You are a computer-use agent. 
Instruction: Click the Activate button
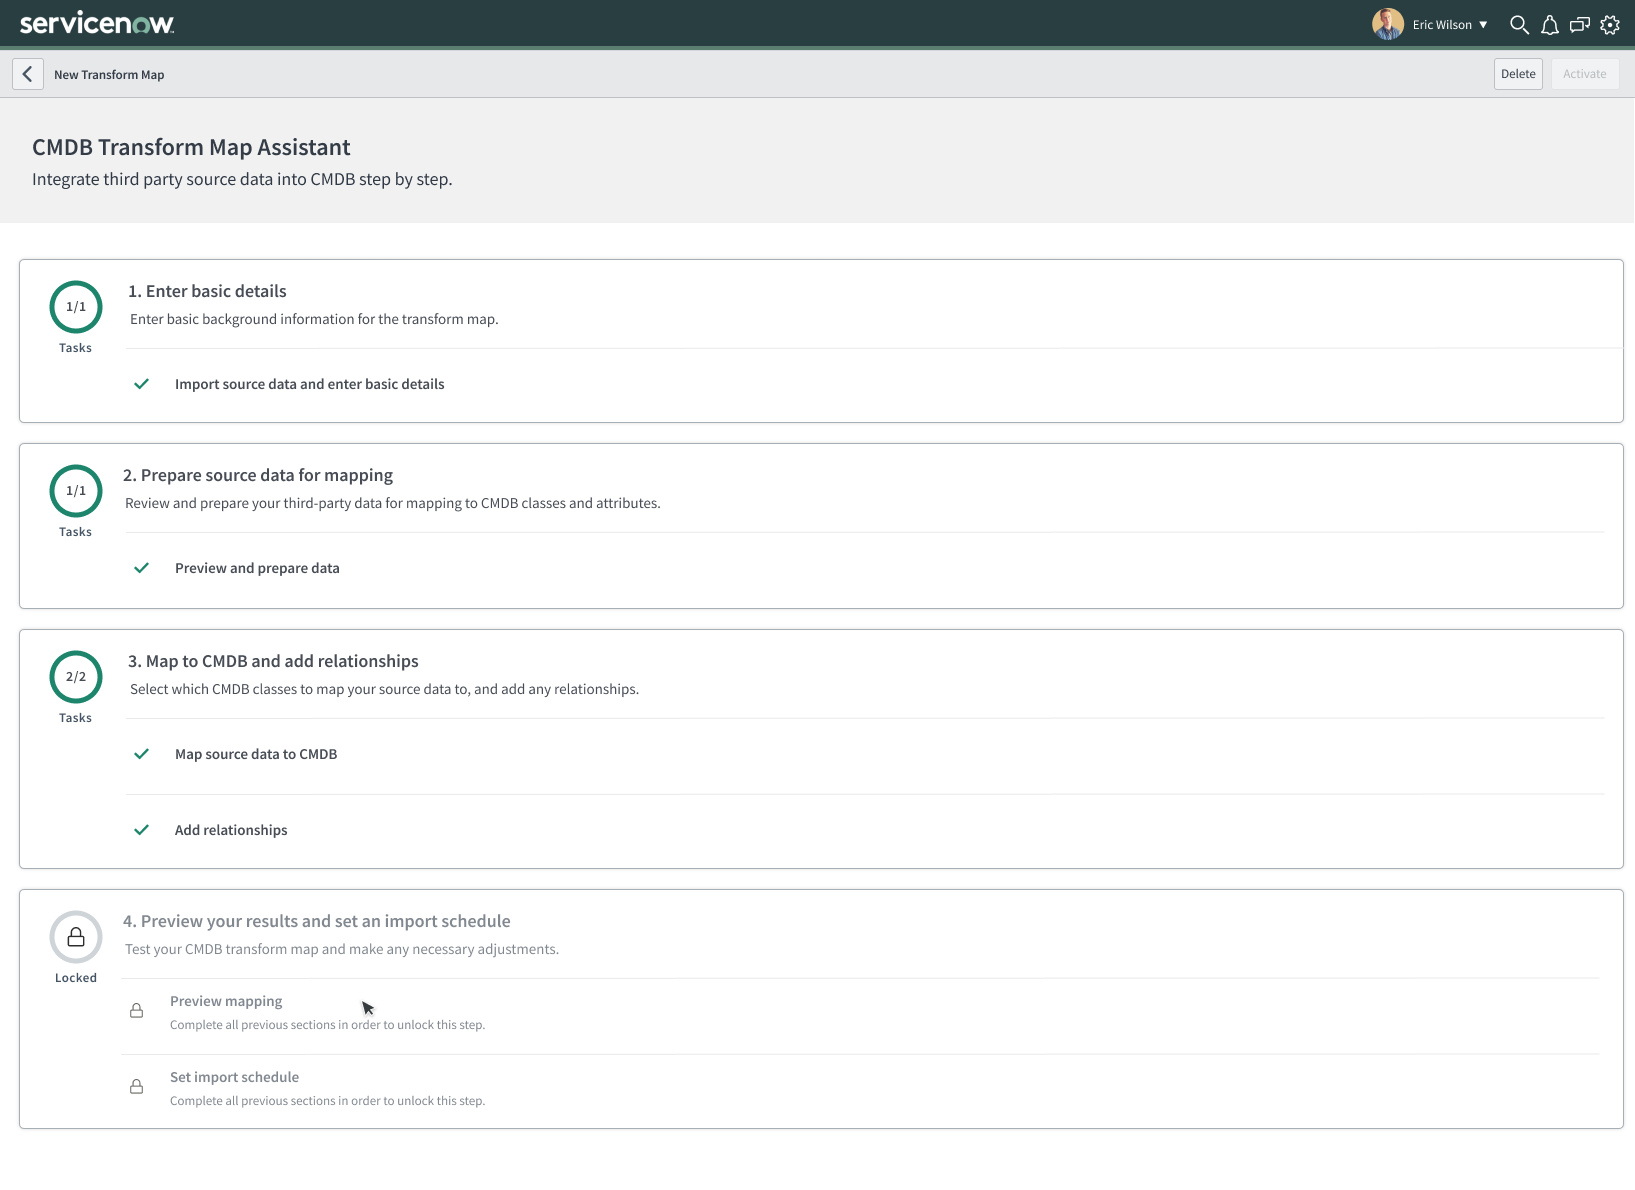tap(1585, 74)
